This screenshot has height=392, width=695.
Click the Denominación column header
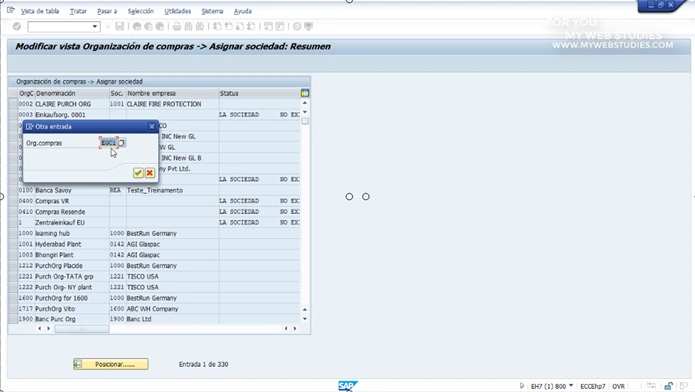pyautogui.click(x=72, y=93)
